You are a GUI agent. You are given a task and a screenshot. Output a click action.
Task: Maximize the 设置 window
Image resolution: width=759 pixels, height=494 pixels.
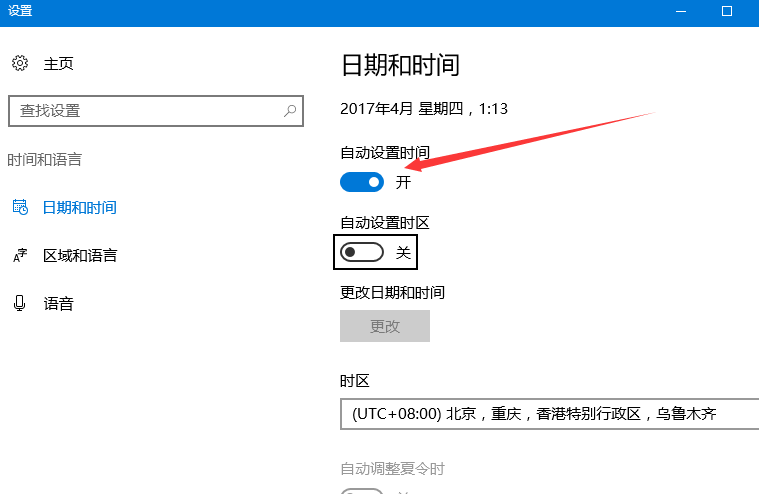point(728,11)
